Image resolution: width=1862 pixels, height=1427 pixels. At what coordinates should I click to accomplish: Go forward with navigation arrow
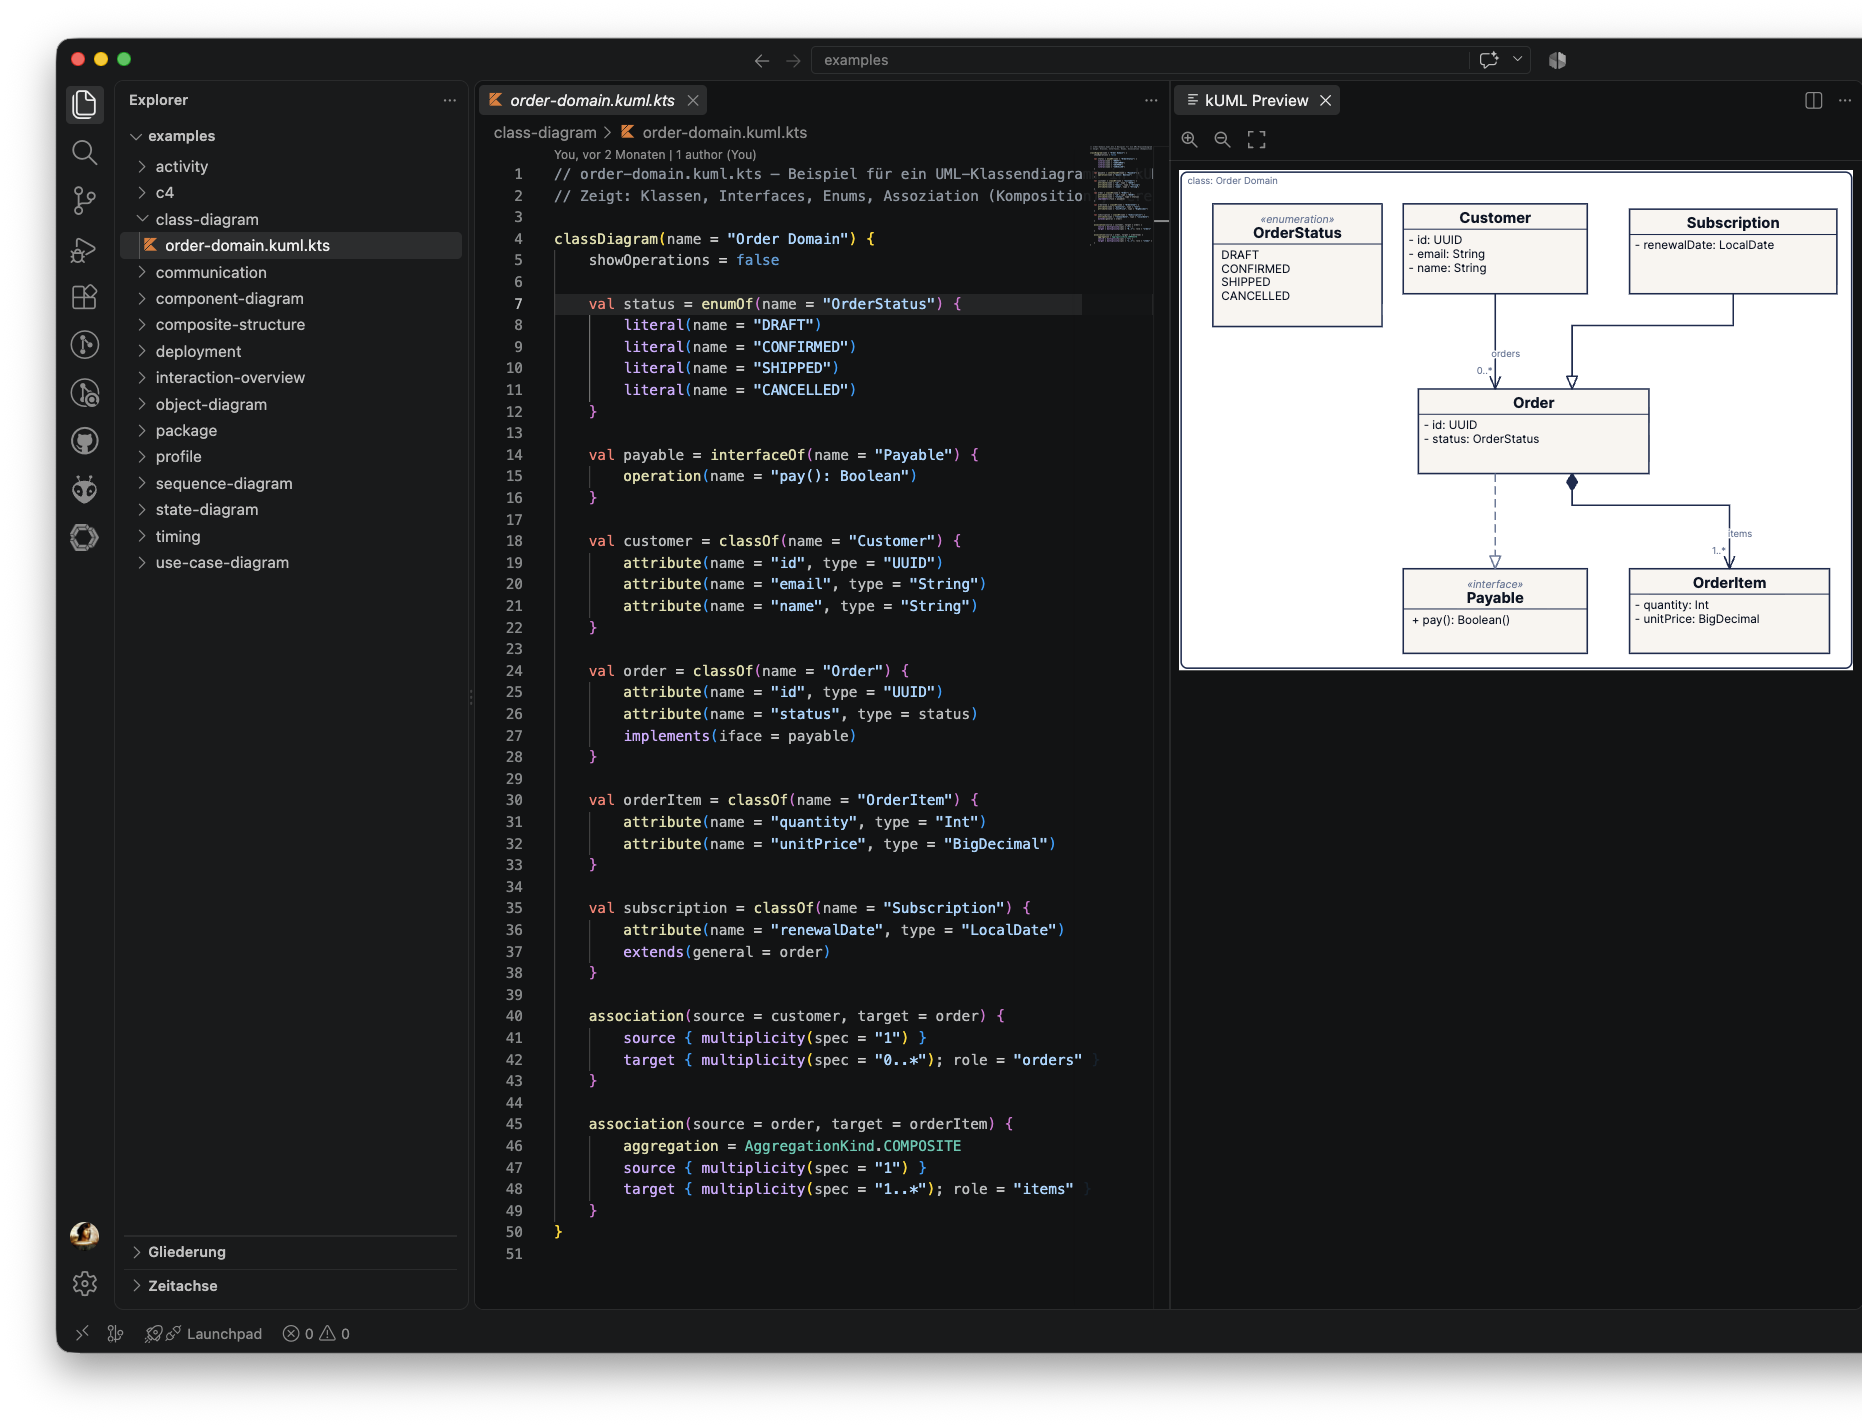pyautogui.click(x=793, y=60)
